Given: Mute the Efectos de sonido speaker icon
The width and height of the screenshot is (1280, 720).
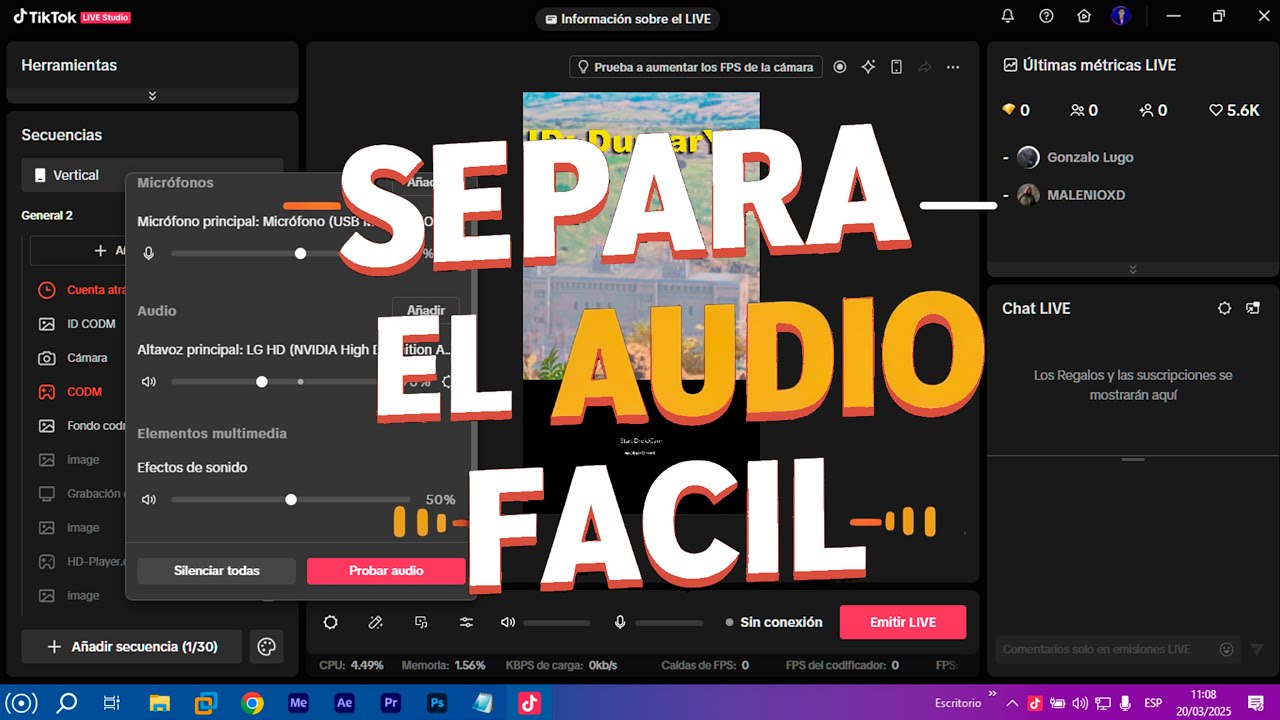Looking at the screenshot, I should point(149,499).
